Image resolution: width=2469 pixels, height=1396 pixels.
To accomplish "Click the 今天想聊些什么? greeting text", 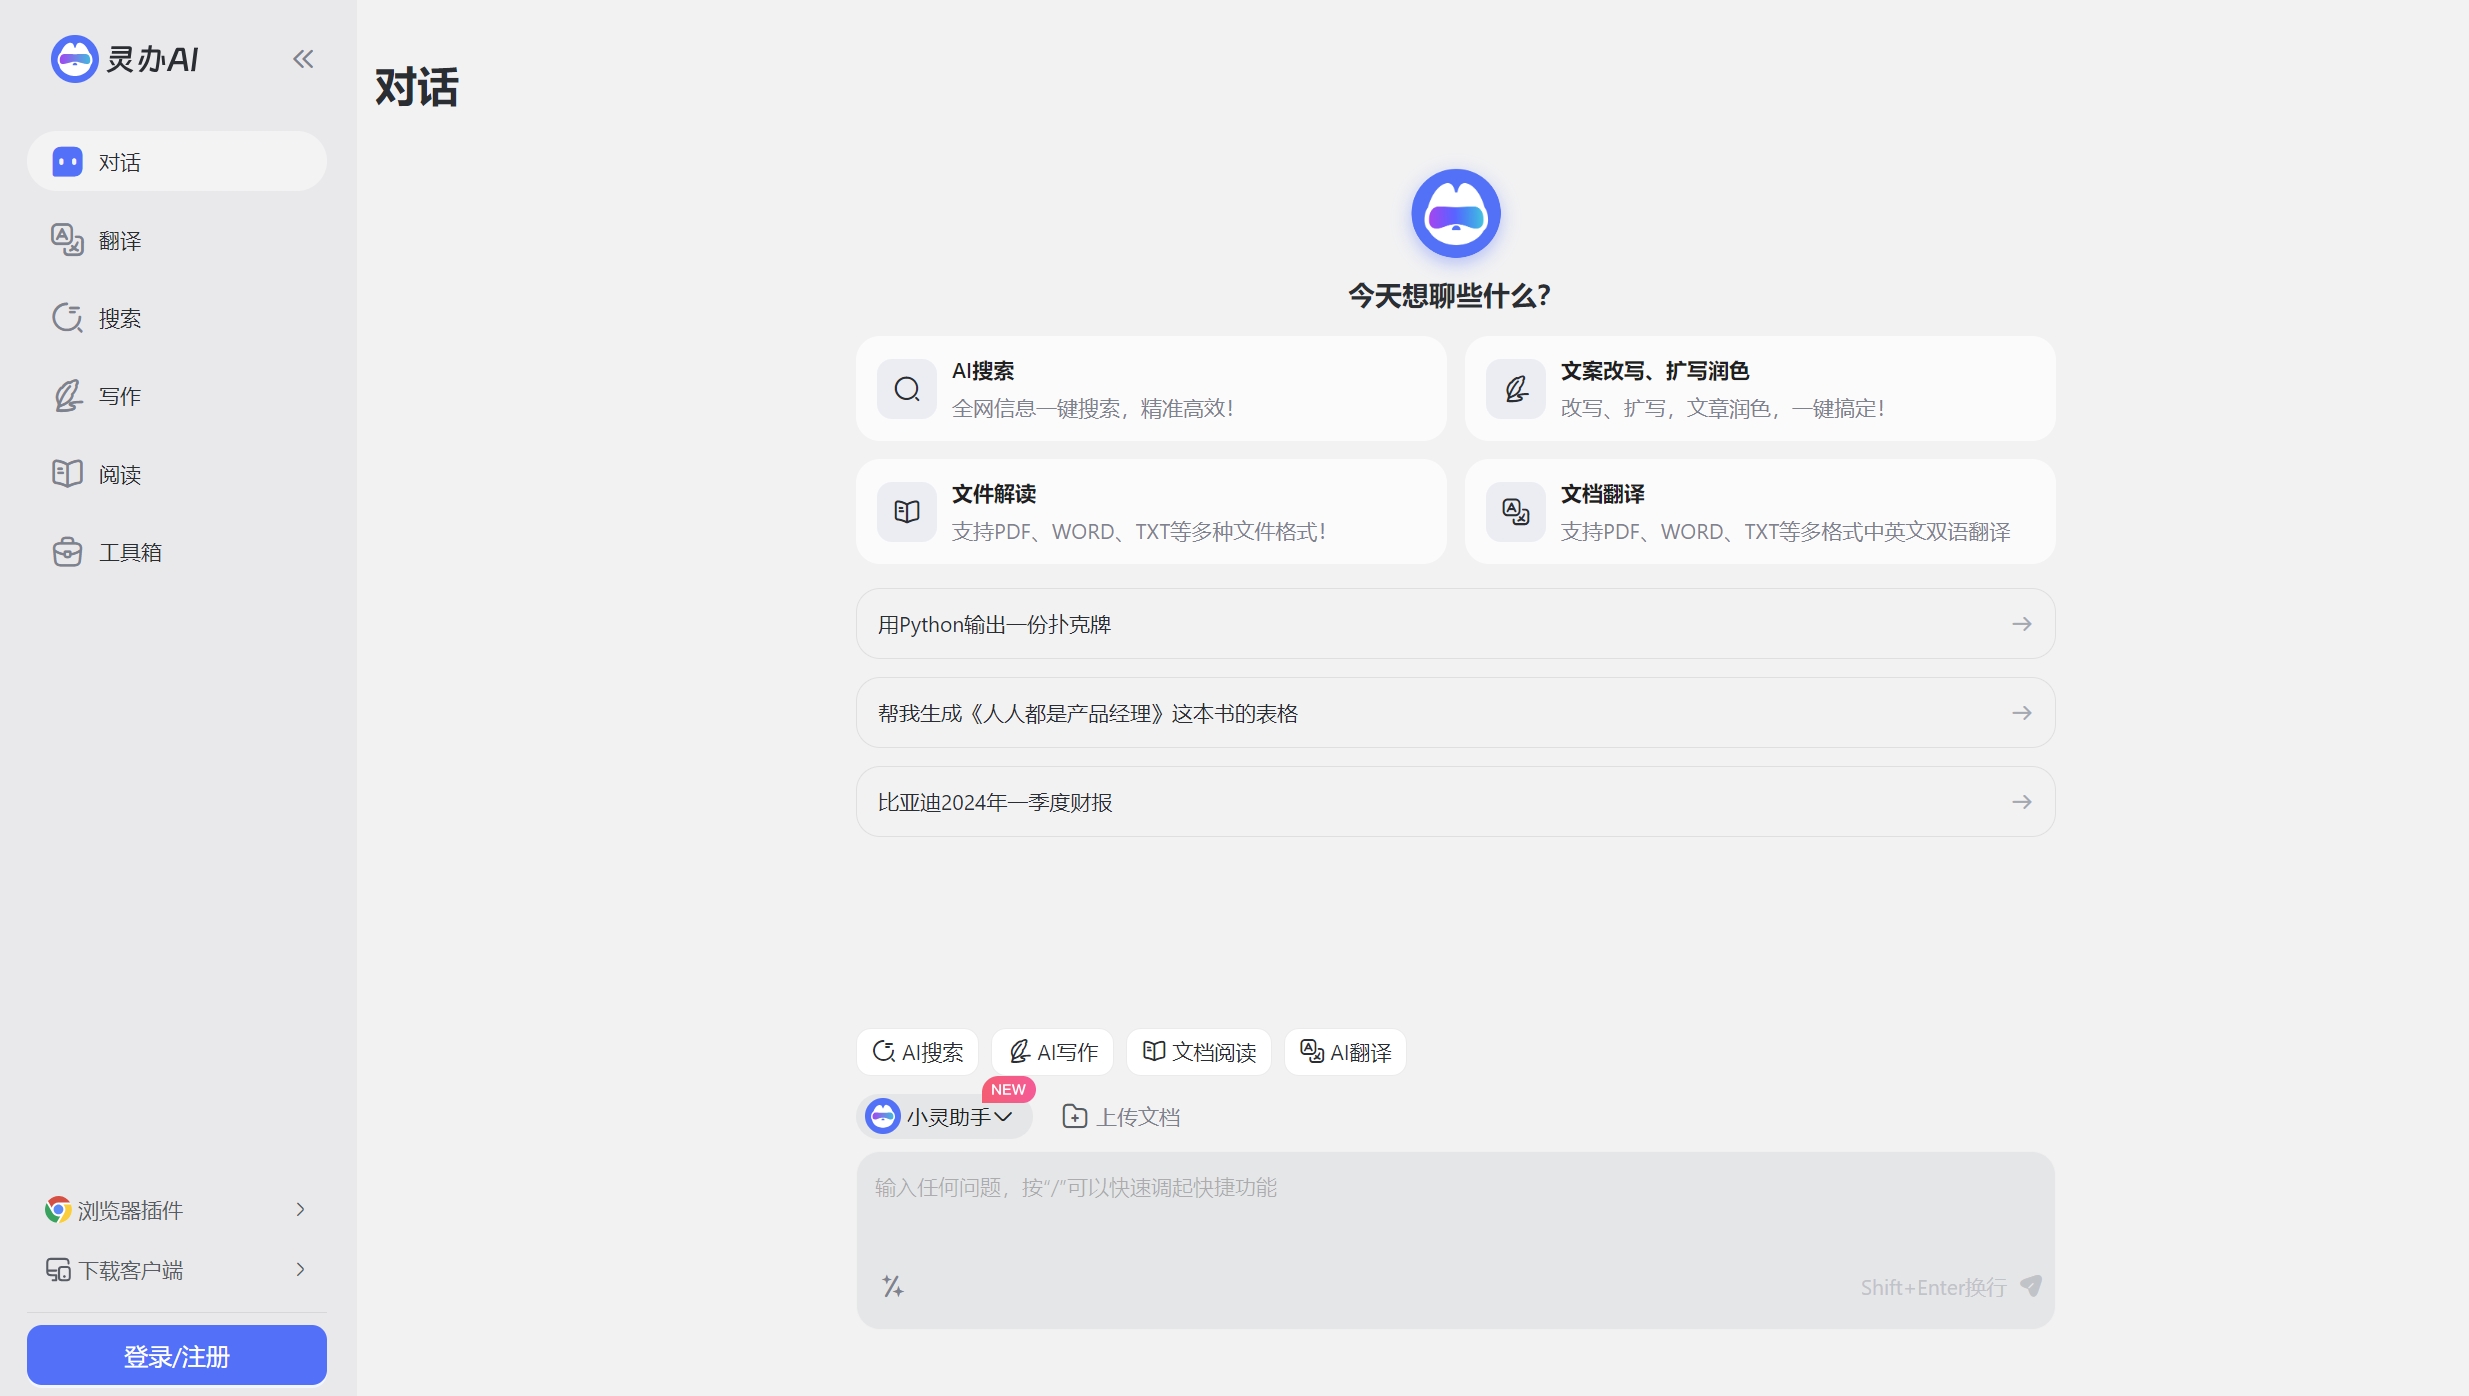I will point(1450,296).
